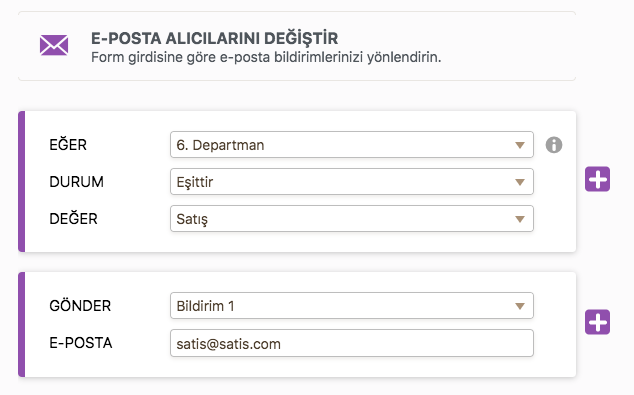Add a condition with the upper plus button
Image resolution: width=634 pixels, height=395 pixels.
pos(597,179)
